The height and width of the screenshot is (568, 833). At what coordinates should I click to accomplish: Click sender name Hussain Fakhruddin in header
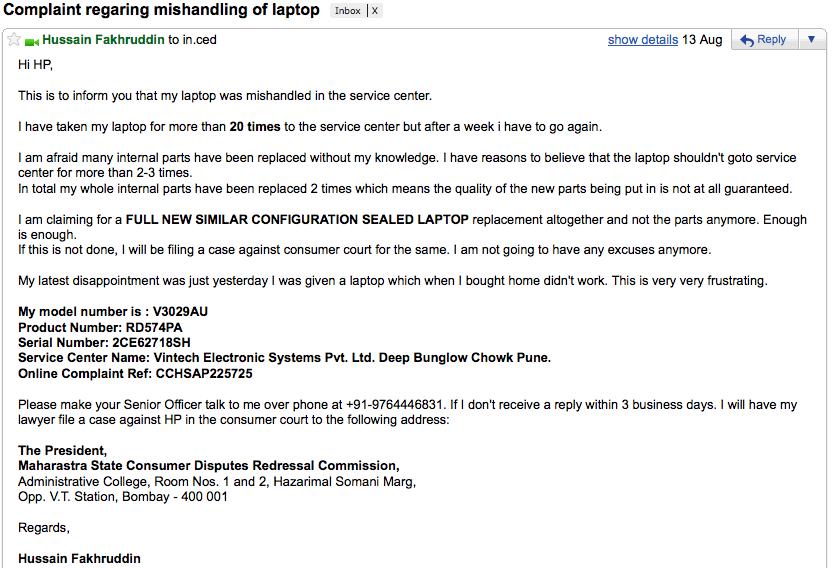pyautogui.click(x=103, y=40)
